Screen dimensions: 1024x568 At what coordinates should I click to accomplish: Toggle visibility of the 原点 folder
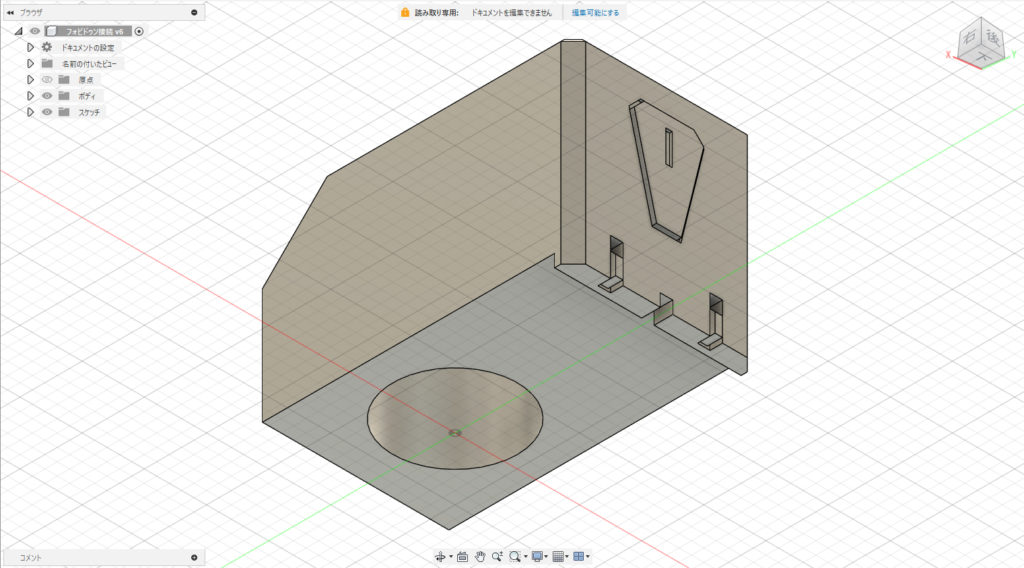(46, 79)
